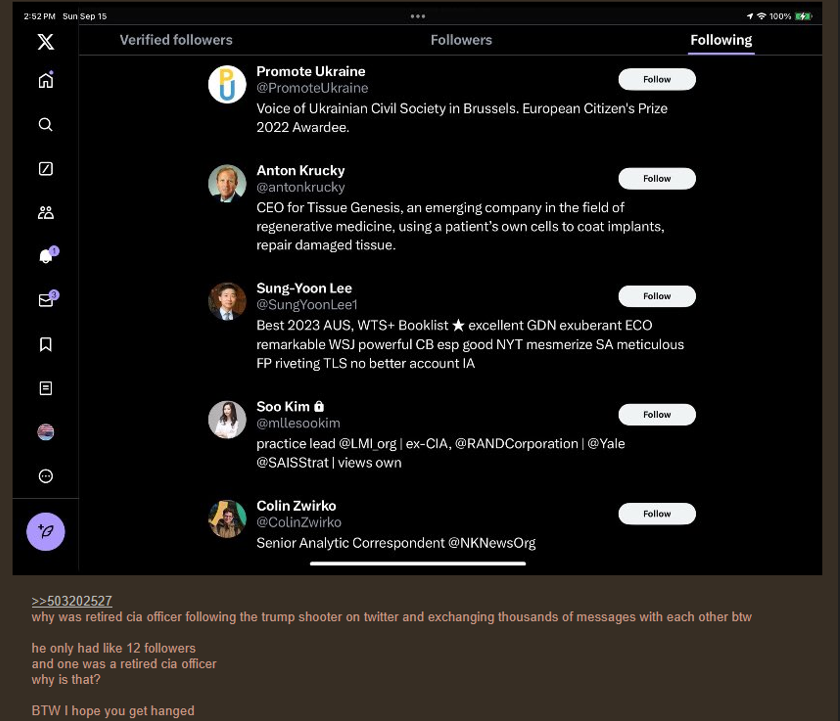This screenshot has height=721, width=840.
Task: Open the Grok slash icon
Action: coord(46,169)
